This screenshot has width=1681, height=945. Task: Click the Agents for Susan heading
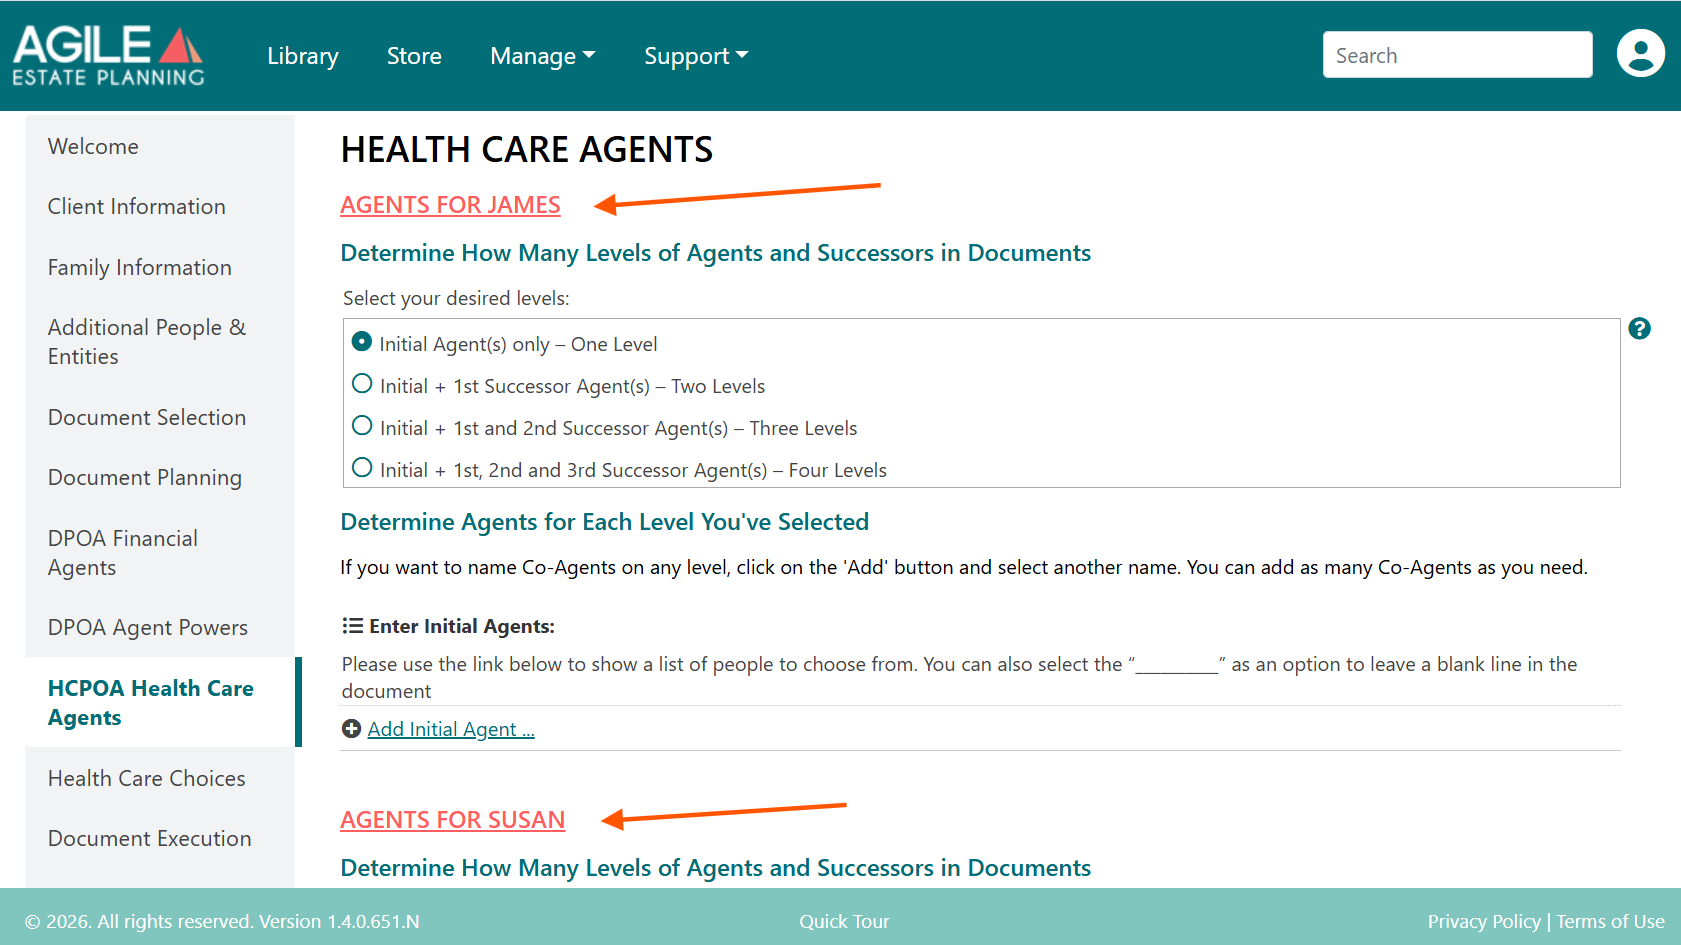pyautogui.click(x=453, y=819)
